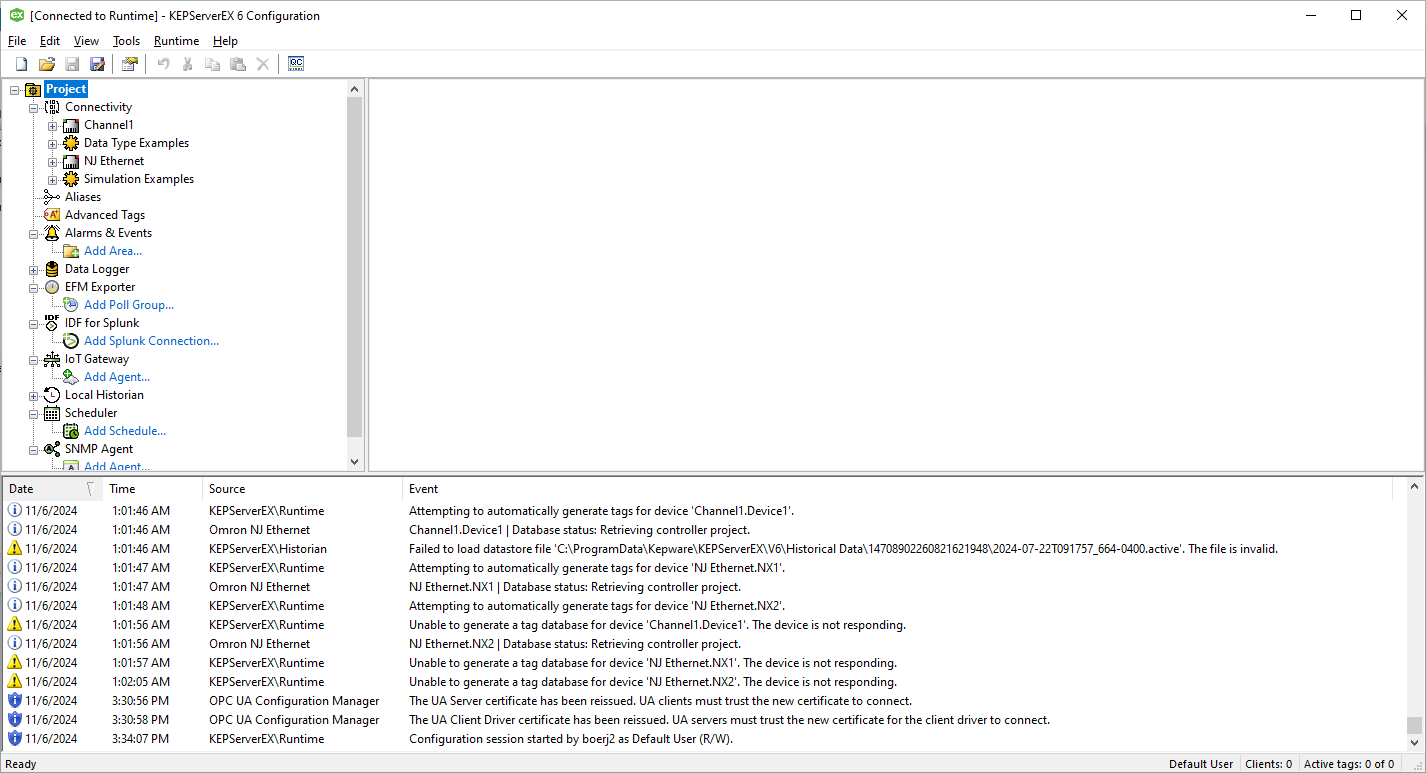The width and height of the screenshot is (1426, 773).
Task: Select the Aliases tree item
Action: [x=83, y=197]
